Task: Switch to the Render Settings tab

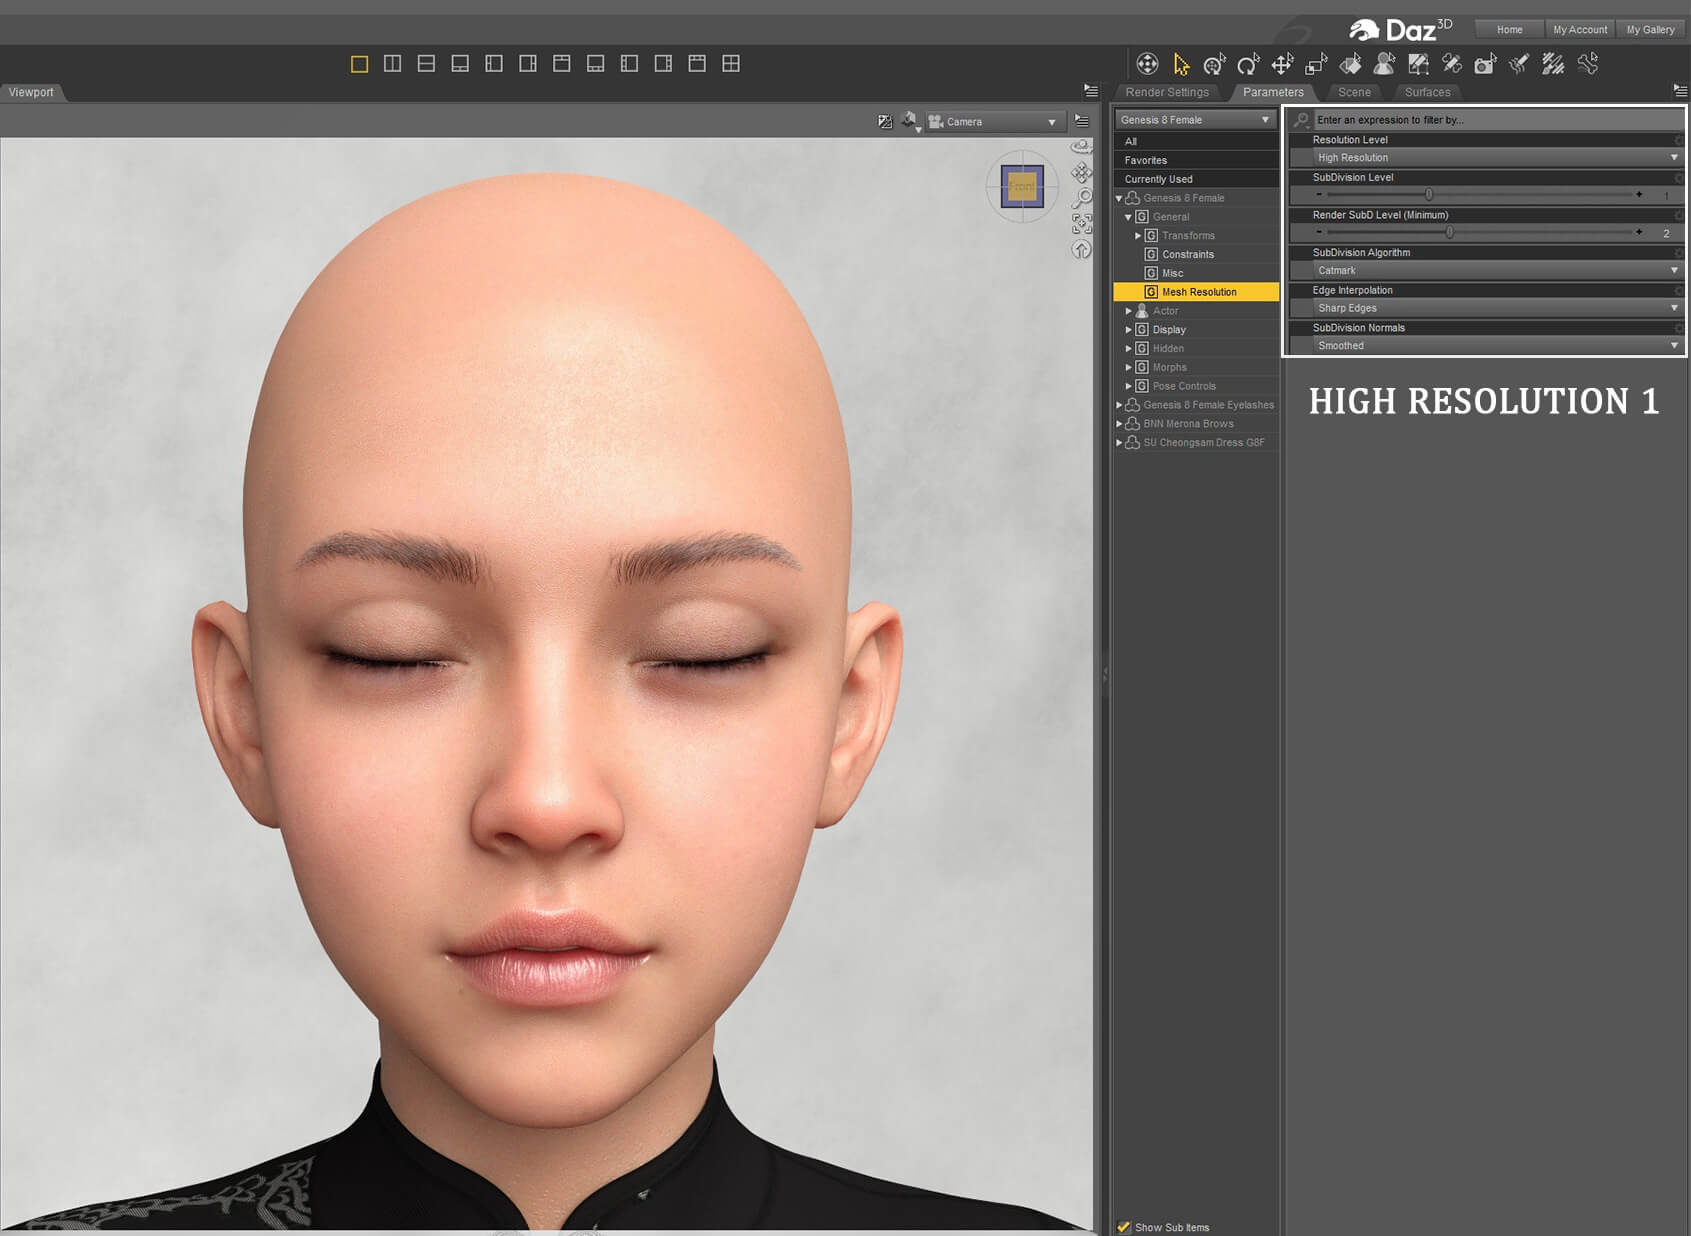Action: click(x=1167, y=92)
